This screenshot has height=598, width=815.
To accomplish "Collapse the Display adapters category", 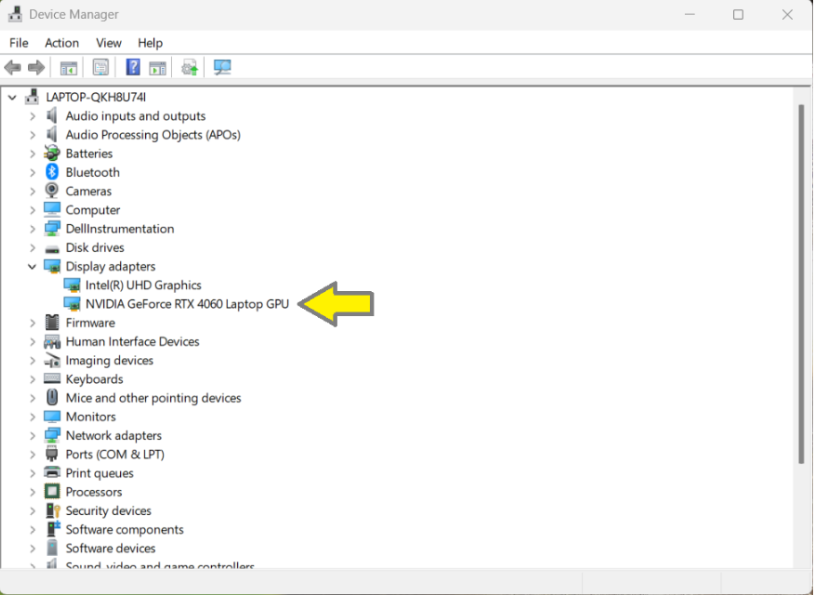I will pos(32,267).
